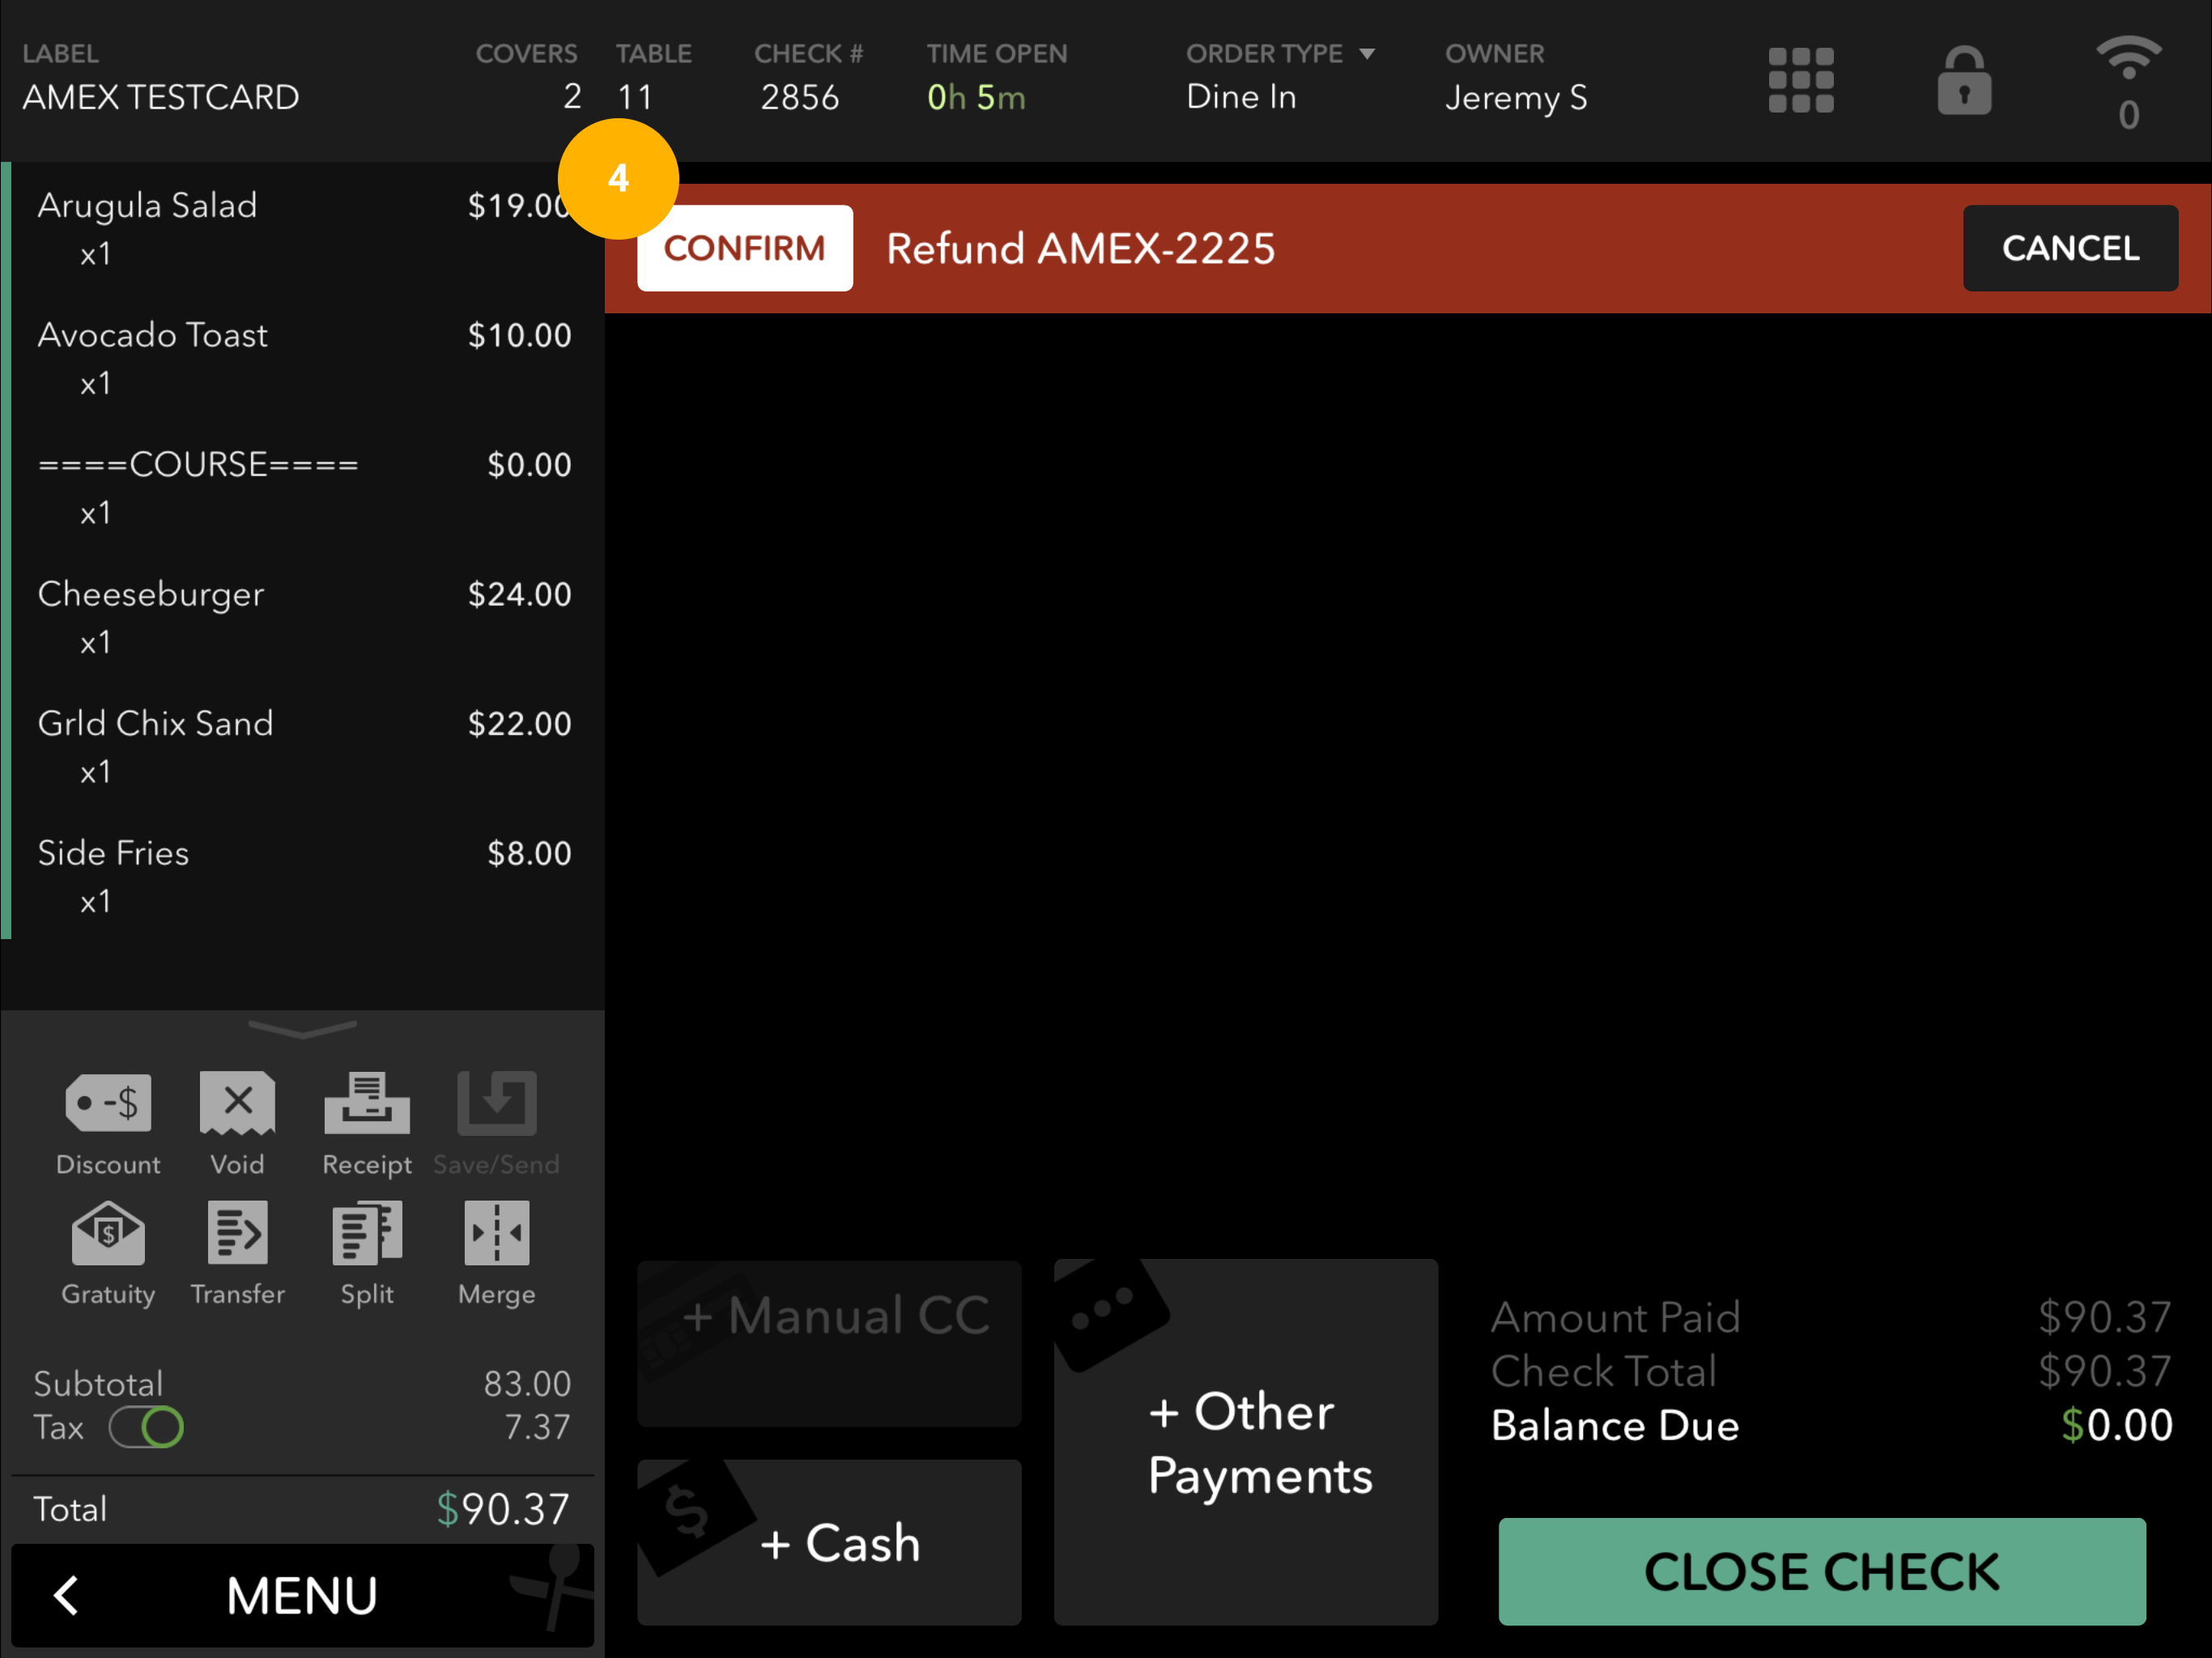Add gratuity with the Gratuity icon
2212x1658 pixels.
(x=108, y=1253)
